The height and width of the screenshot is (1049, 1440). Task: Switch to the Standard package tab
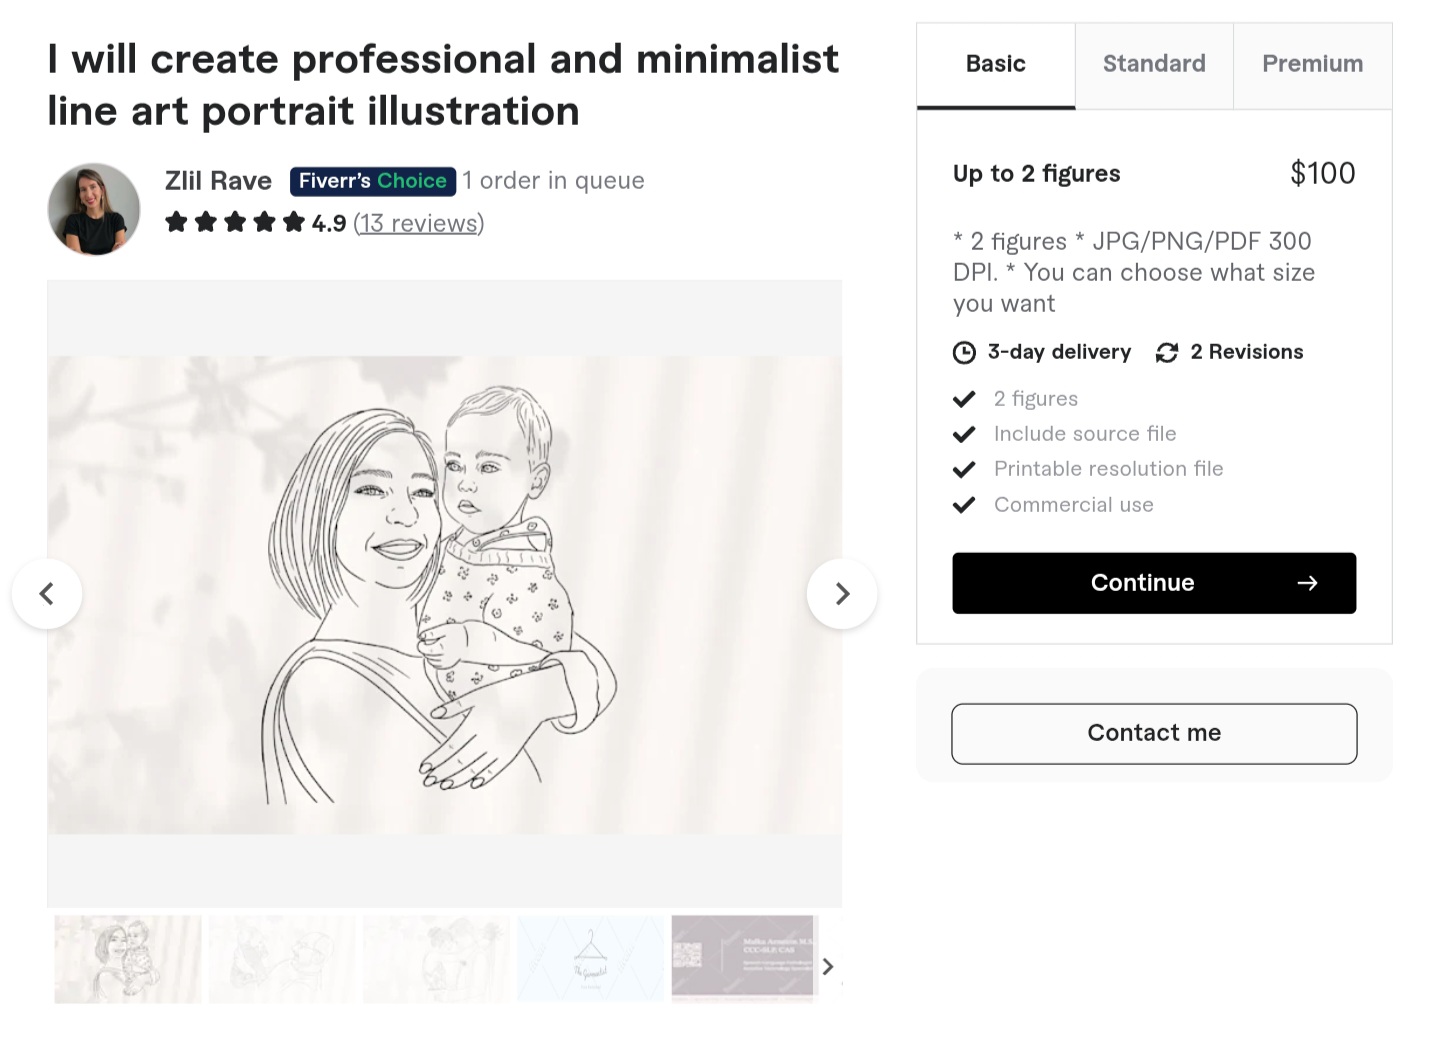pyautogui.click(x=1154, y=64)
